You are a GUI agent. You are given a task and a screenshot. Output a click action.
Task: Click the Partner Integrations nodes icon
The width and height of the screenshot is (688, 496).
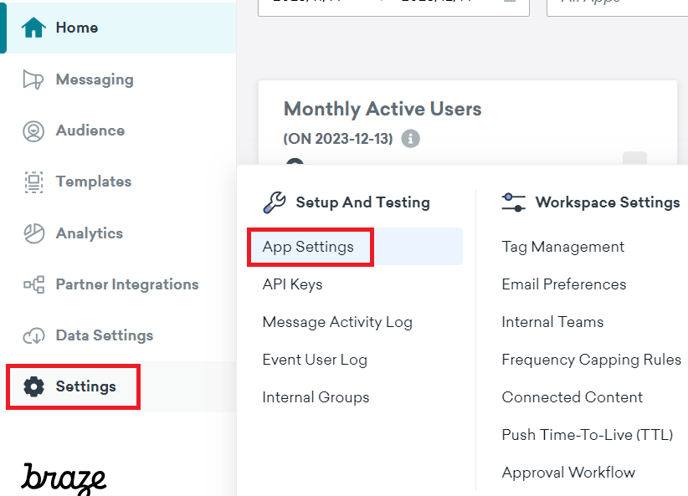[34, 284]
